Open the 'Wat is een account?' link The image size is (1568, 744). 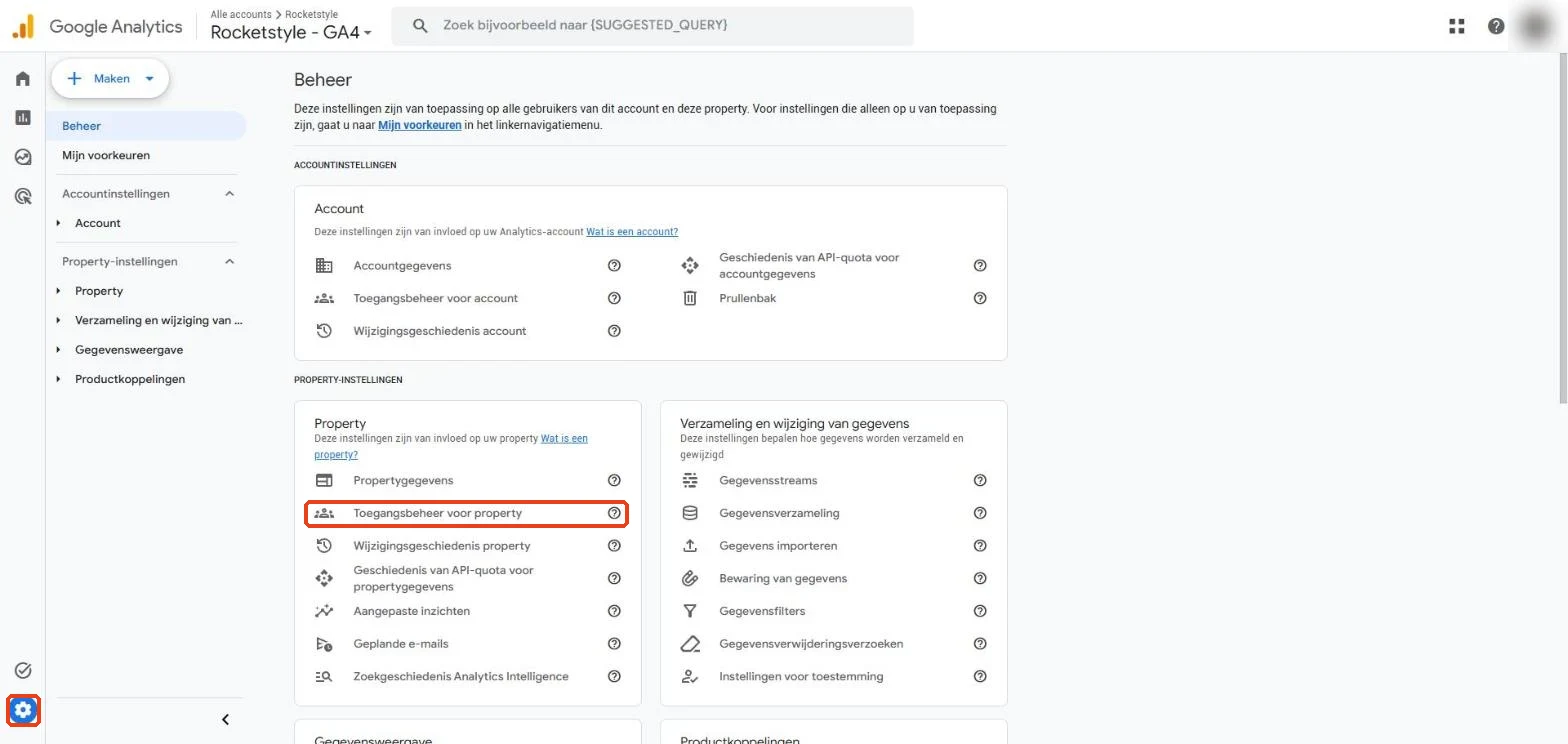coord(632,232)
